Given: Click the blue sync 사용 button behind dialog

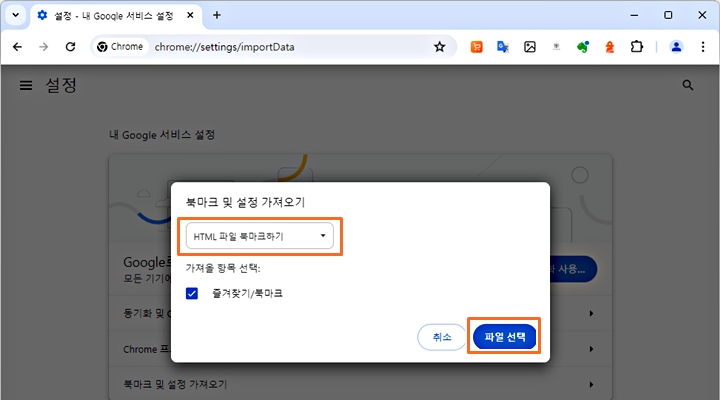Looking at the screenshot, I should click(573, 269).
